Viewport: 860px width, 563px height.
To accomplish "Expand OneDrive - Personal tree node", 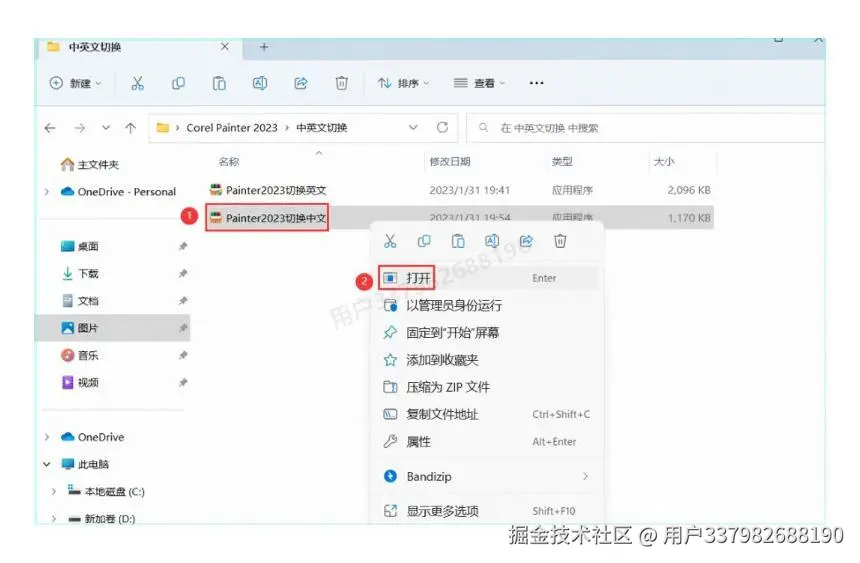I will pos(47,192).
